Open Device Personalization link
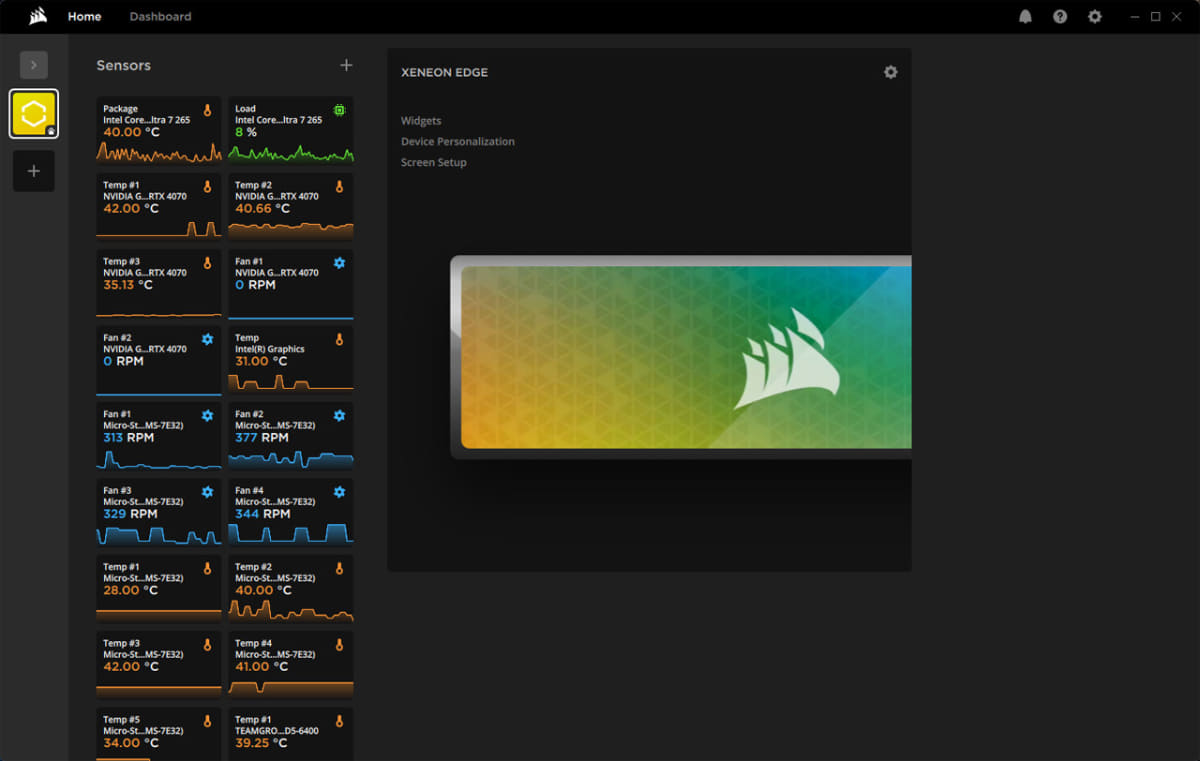The image size is (1200, 761). pyautogui.click(x=458, y=141)
